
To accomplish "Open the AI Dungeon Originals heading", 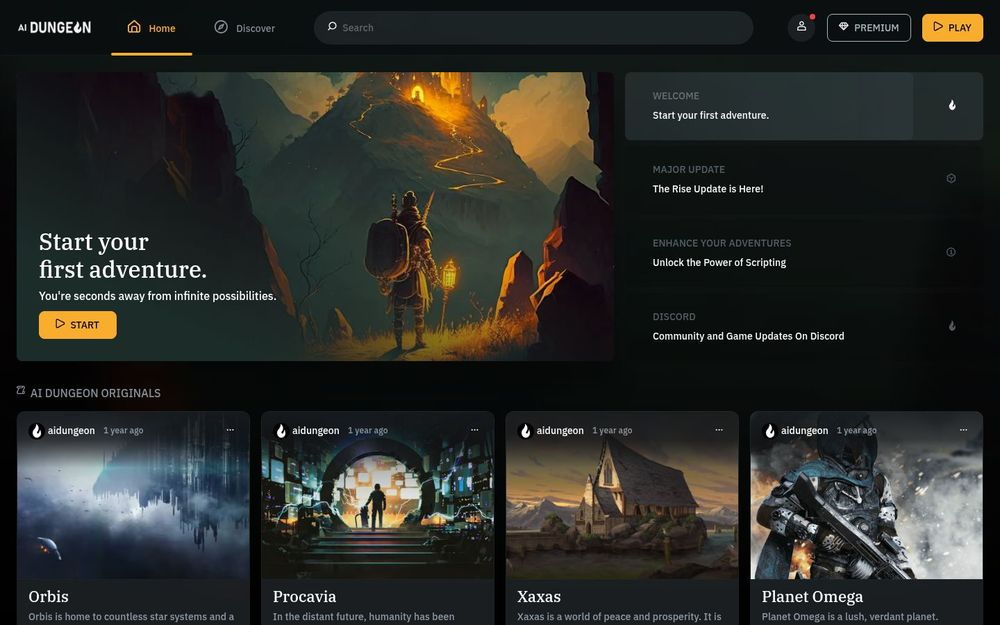I will [x=96, y=393].
